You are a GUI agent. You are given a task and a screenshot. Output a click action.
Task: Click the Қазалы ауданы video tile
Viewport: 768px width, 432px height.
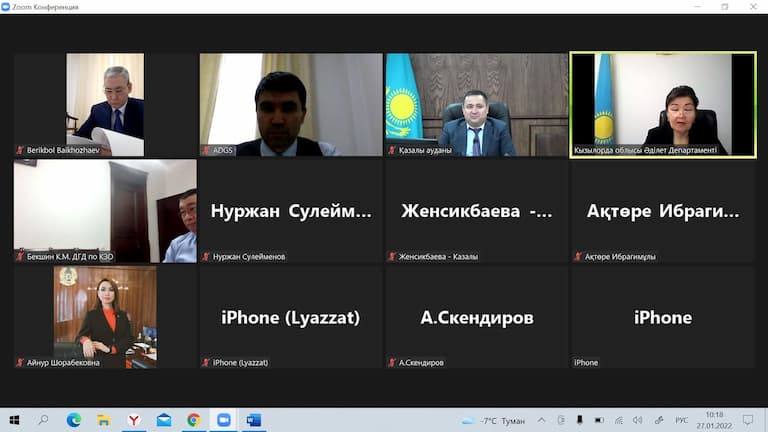pyautogui.click(x=477, y=104)
